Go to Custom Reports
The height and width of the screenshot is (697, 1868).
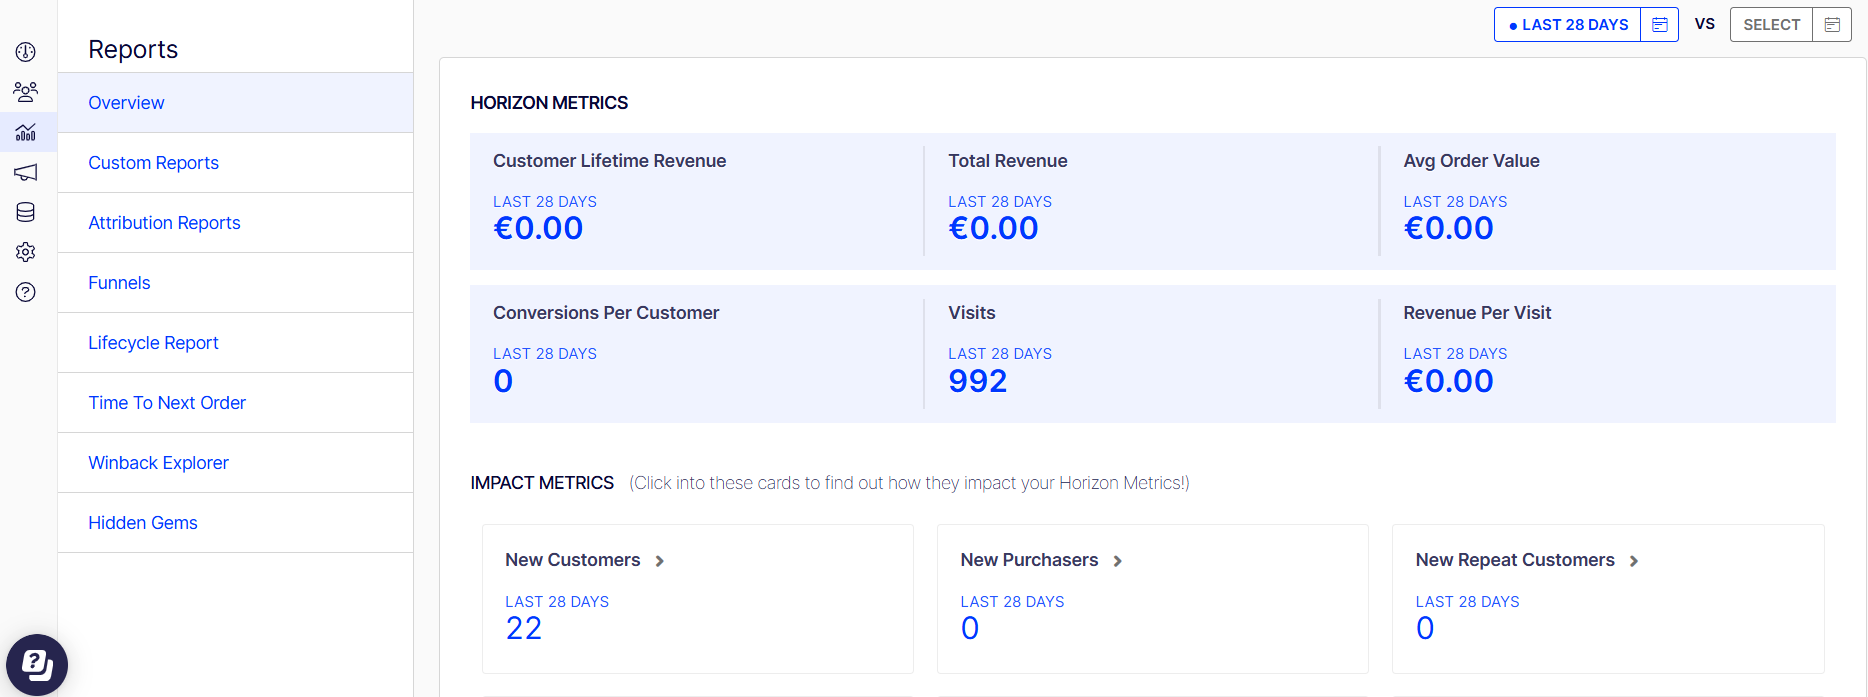coord(236,163)
